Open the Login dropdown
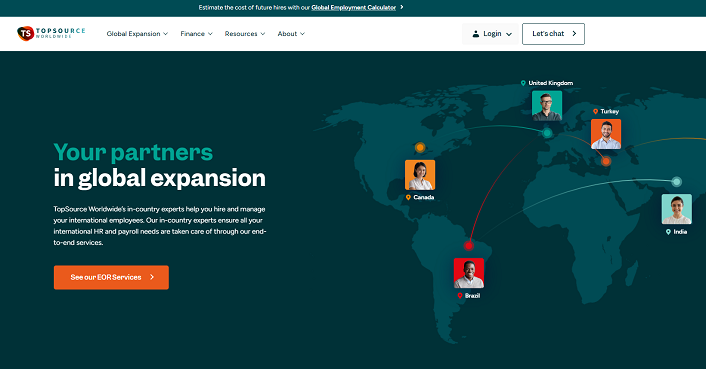This screenshot has height=369, width=706. pyautogui.click(x=492, y=34)
